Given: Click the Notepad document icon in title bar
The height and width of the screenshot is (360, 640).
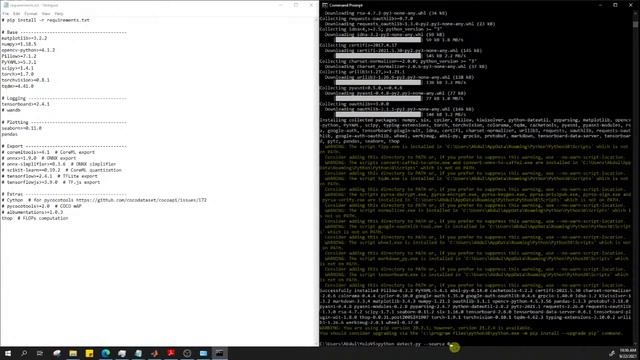Looking at the screenshot, I should (5, 5).
